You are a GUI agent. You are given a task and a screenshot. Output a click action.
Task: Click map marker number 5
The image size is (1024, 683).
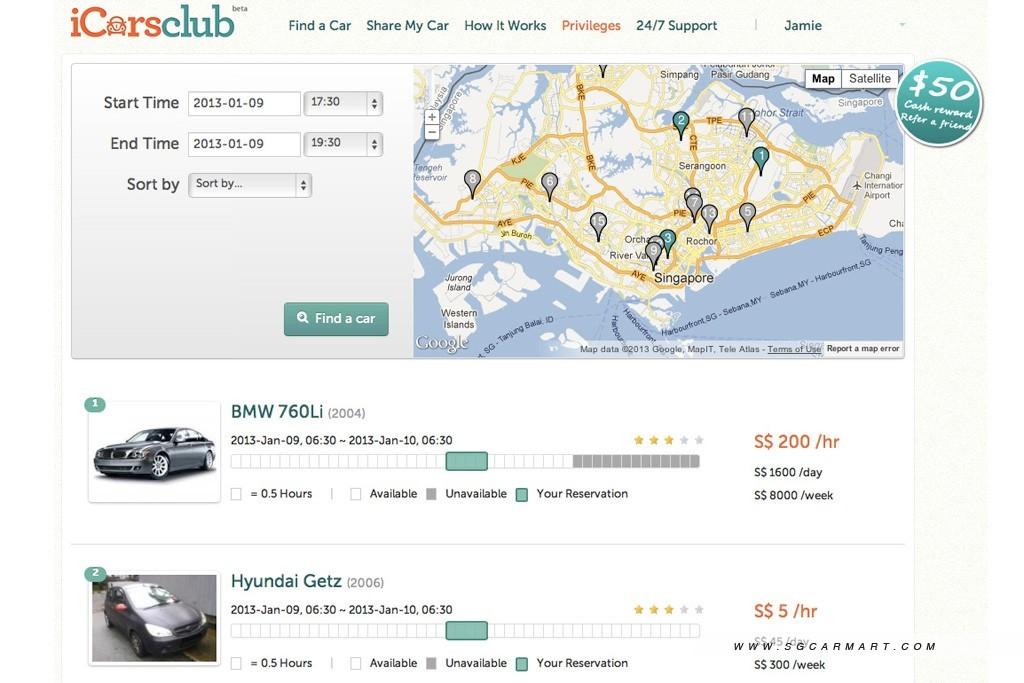(747, 213)
